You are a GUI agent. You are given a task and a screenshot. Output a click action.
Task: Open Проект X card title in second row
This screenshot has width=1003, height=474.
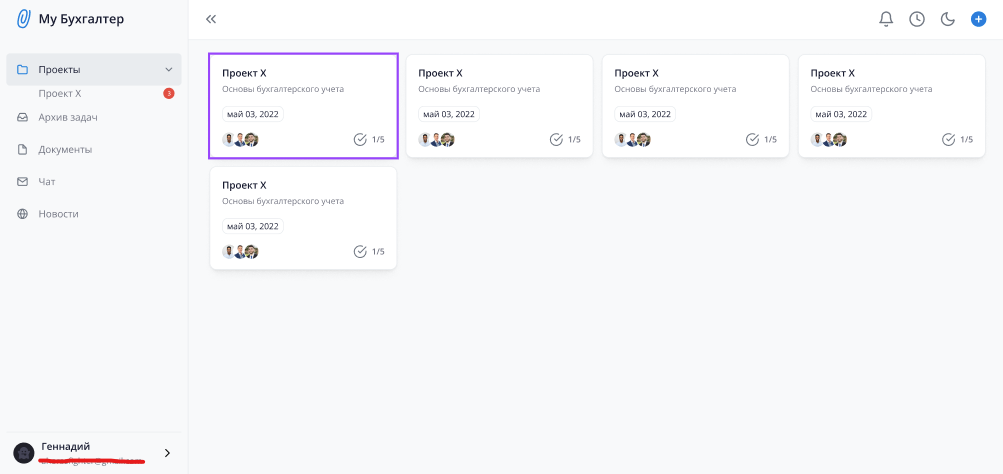(x=244, y=185)
